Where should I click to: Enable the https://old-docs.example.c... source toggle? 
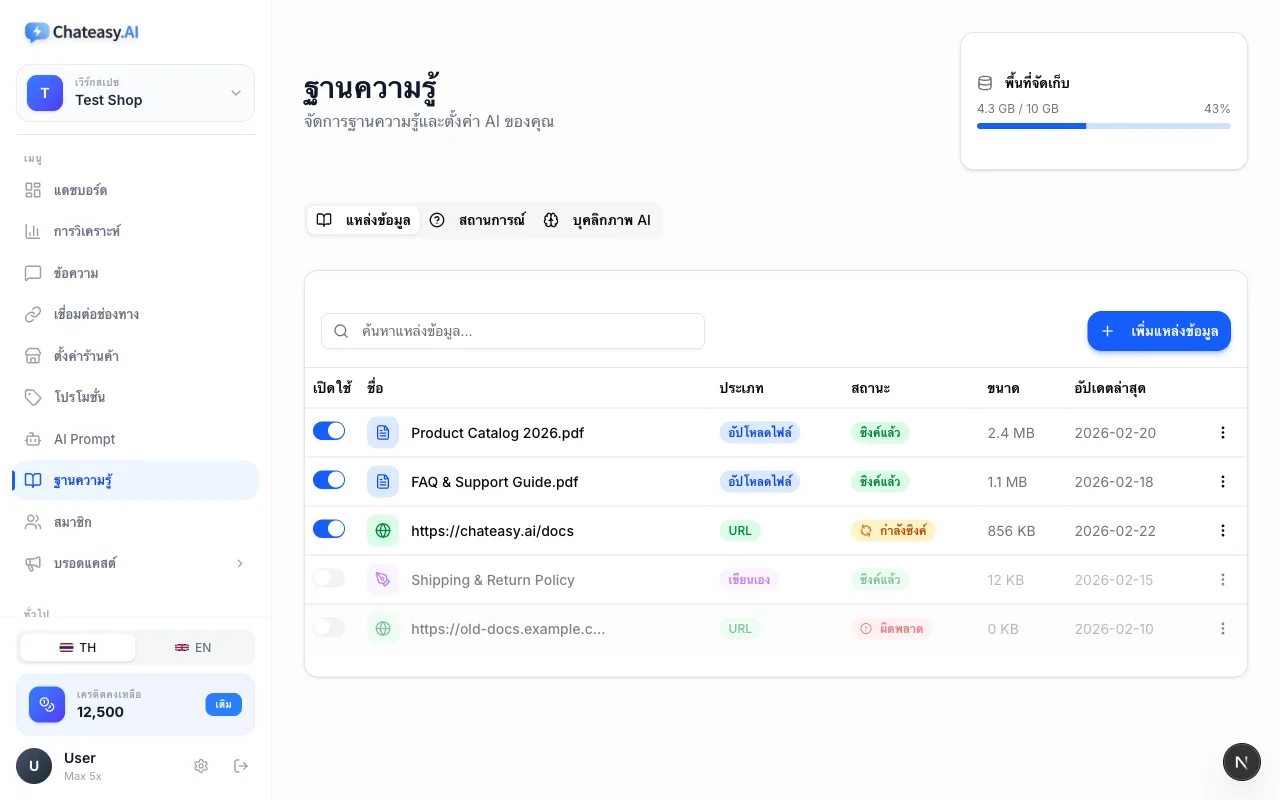point(329,627)
